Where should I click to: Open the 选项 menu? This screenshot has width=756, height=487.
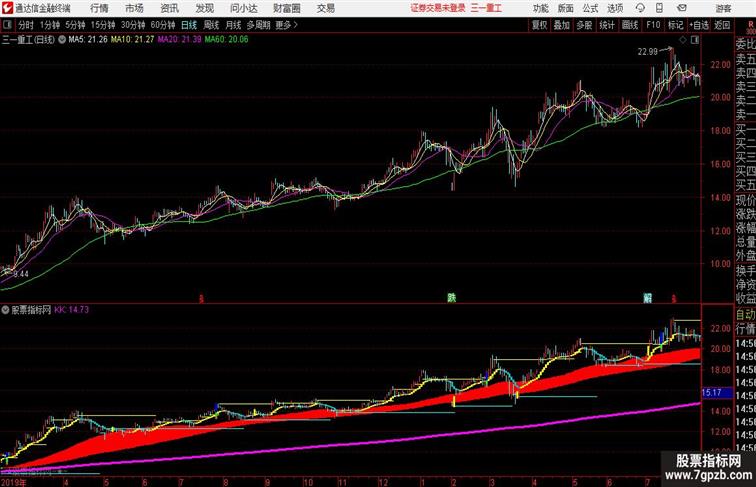[x=615, y=8]
